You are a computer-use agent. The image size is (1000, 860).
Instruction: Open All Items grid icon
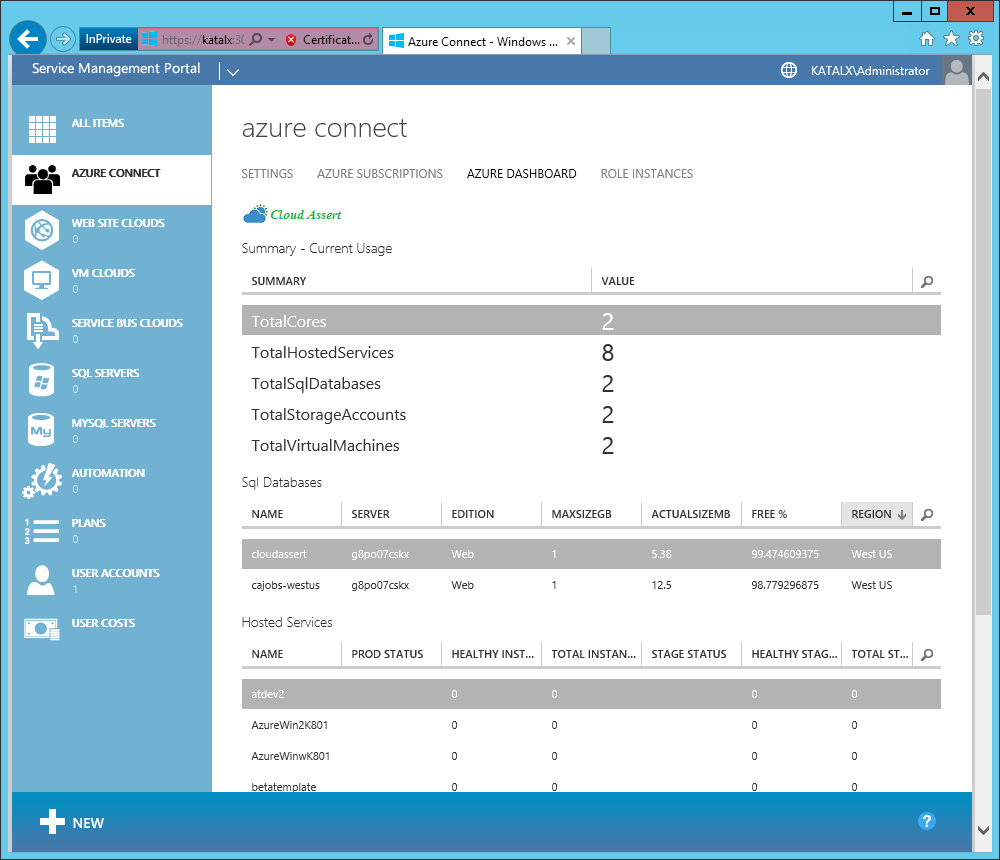pyautogui.click(x=42, y=130)
